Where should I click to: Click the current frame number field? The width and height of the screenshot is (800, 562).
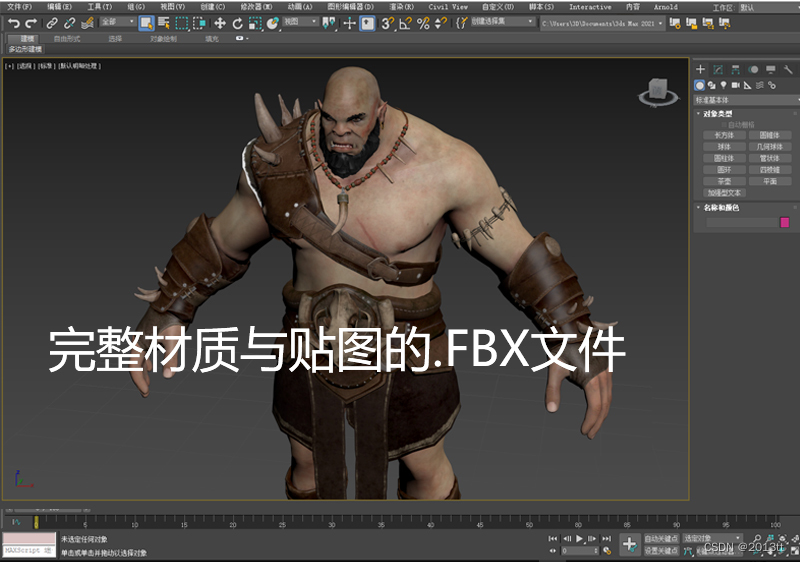tap(580, 551)
